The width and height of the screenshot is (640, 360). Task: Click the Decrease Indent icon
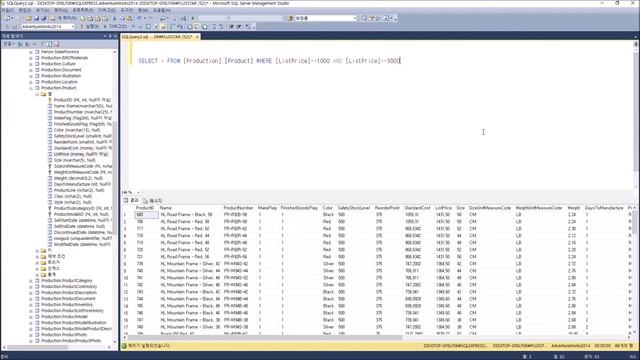(231, 27)
